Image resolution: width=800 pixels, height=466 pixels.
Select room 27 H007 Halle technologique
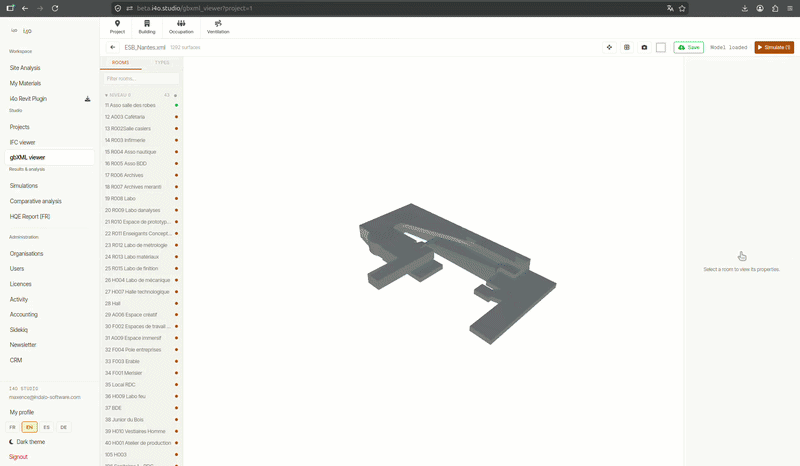141,292
